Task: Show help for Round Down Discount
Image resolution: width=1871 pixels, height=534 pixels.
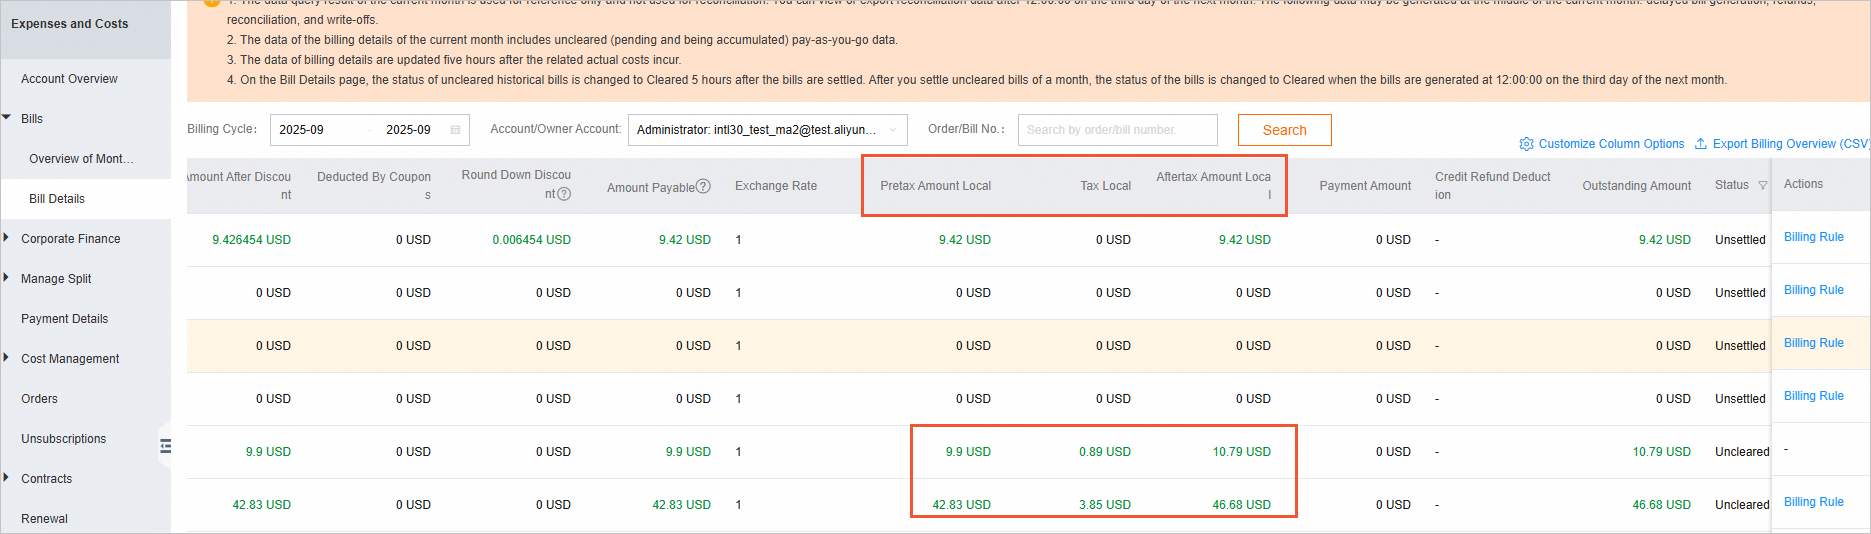Action: click(x=564, y=194)
